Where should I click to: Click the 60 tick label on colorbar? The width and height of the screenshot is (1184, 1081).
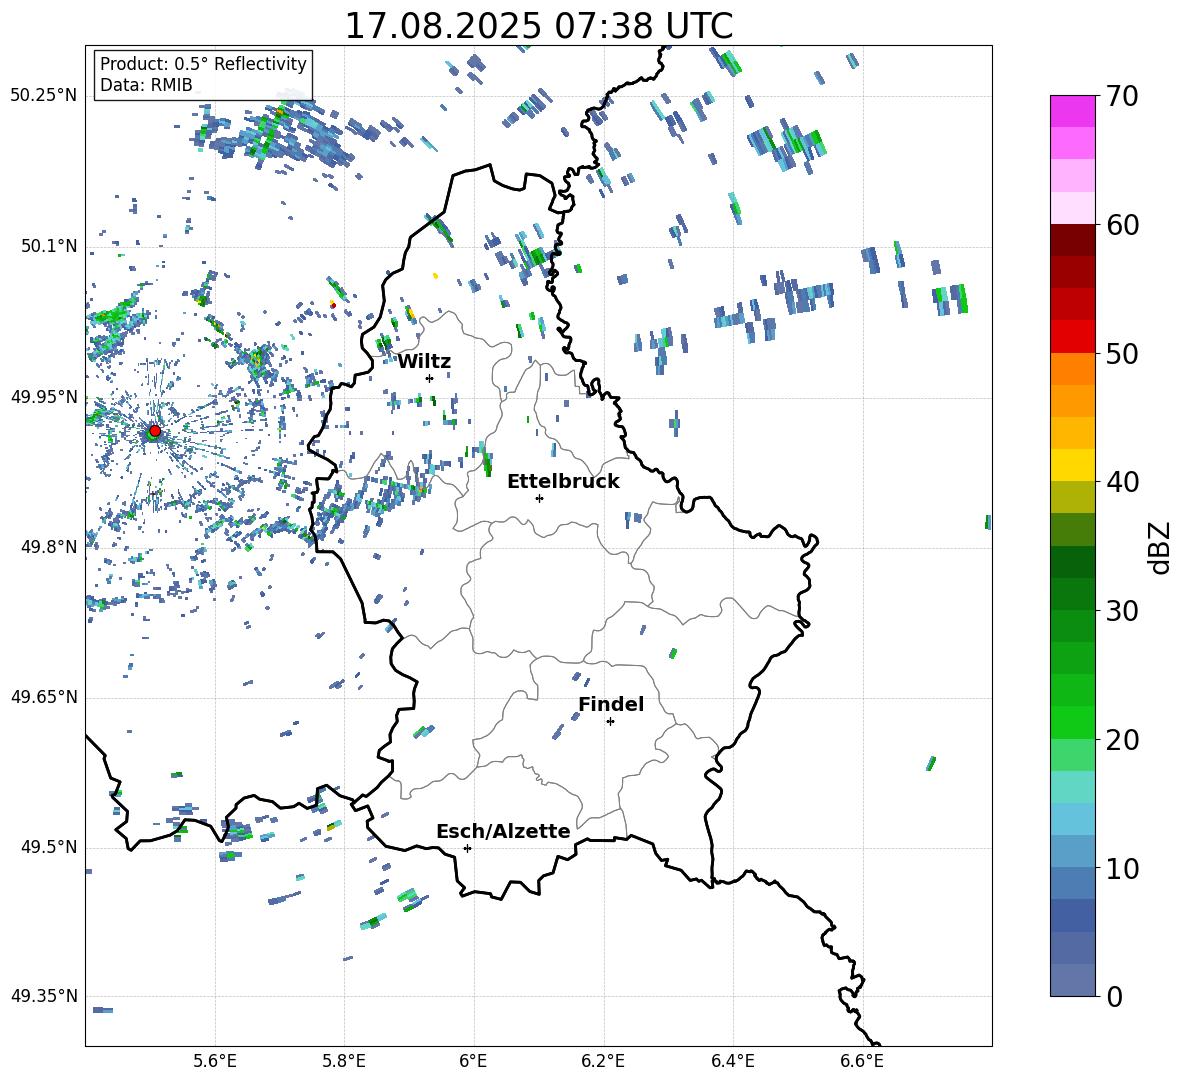click(1121, 225)
